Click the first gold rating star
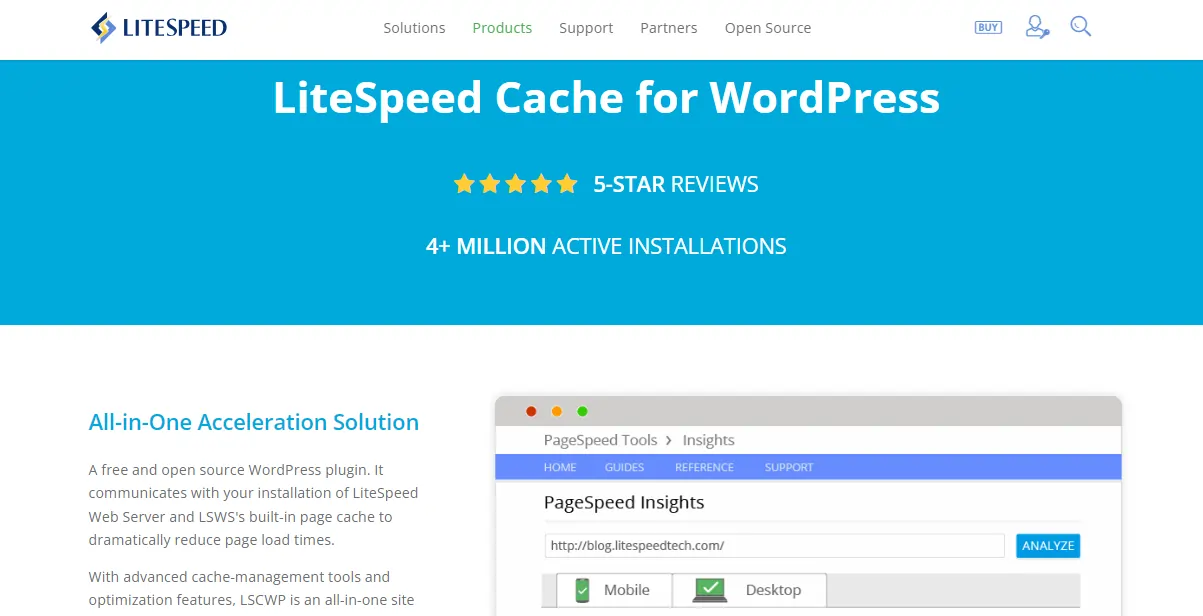This screenshot has height=616, width=1203. click(x=464, y=183)
